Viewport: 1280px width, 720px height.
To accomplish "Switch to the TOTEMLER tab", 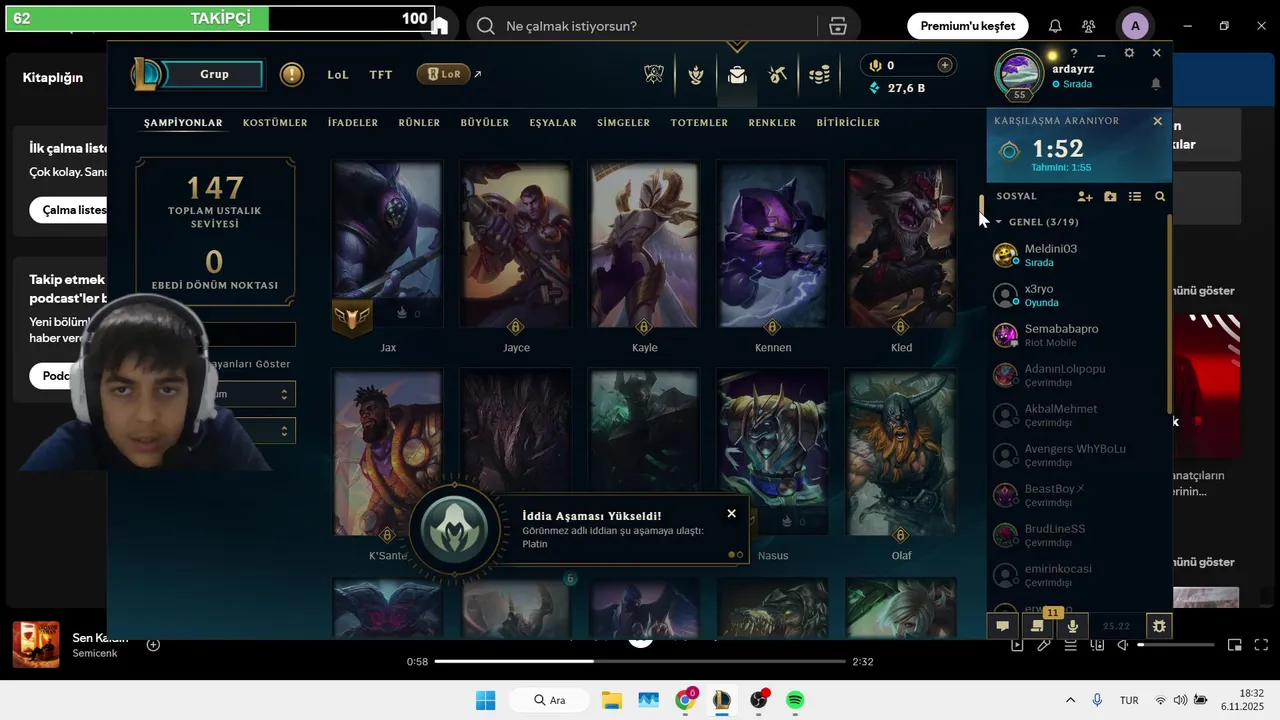I will [699, 123].
